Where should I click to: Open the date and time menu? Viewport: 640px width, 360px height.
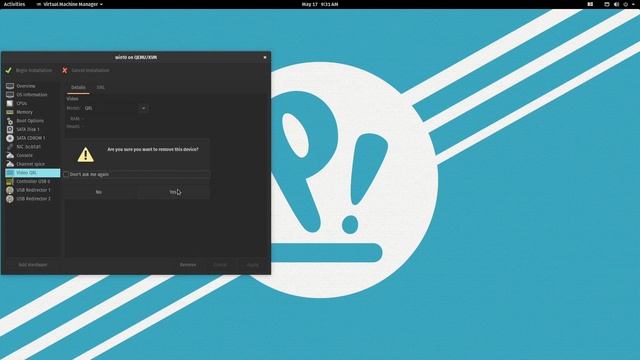tap(320, 4)
